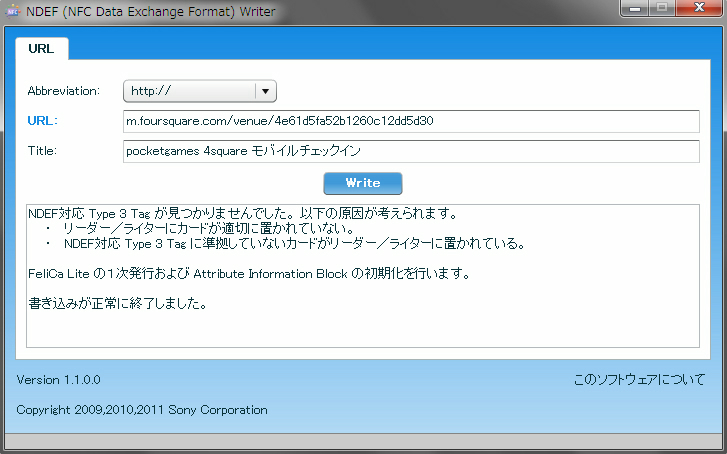
Task: Click the Abbreviation dropdown arrow
Action: coord(266,91)
